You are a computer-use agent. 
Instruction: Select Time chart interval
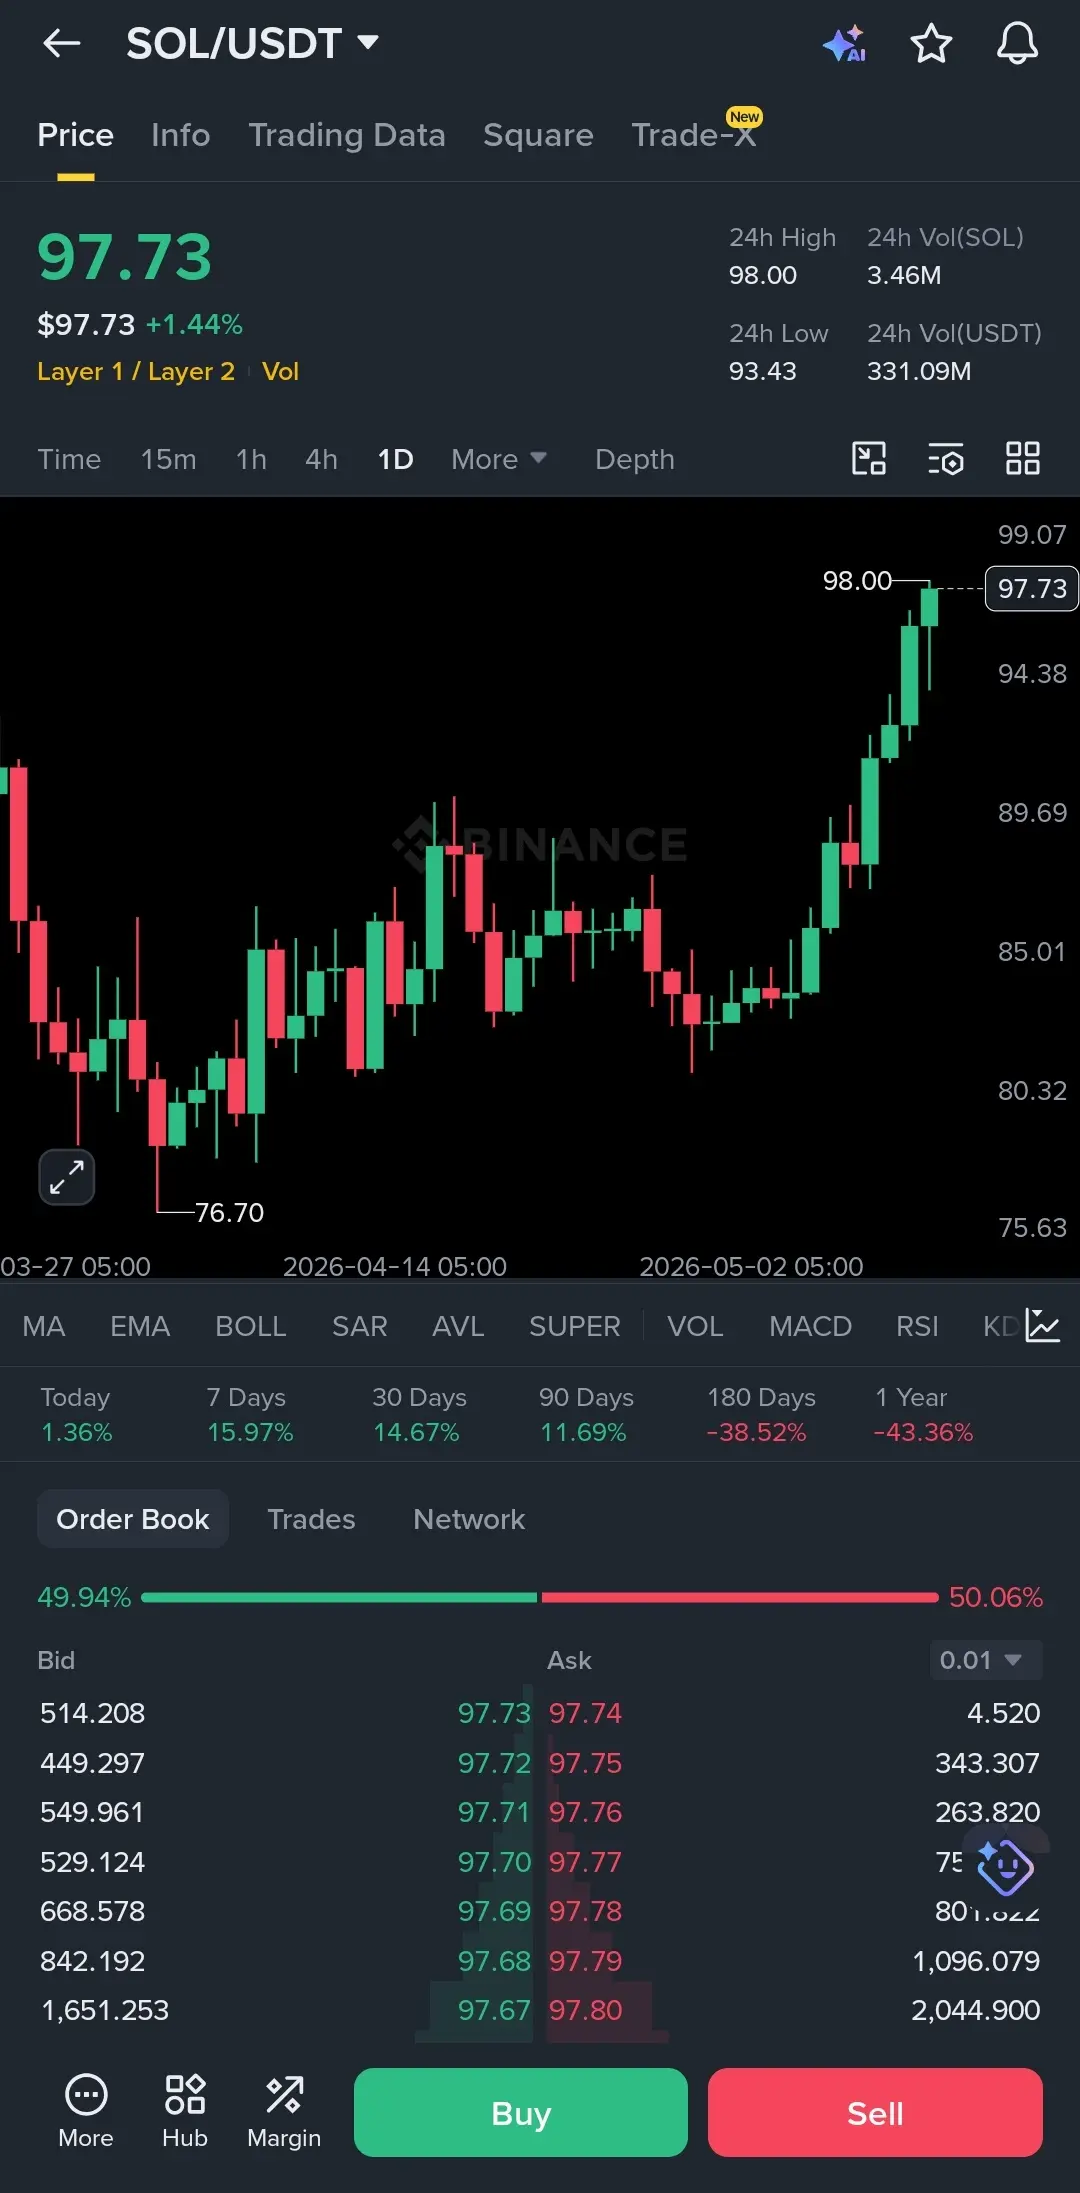[69, 459]
